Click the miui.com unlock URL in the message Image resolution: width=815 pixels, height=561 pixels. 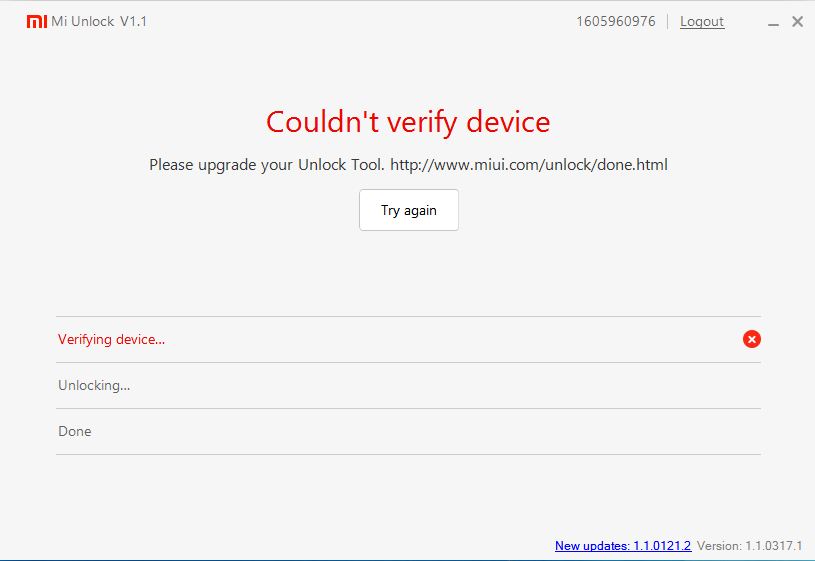529,165
